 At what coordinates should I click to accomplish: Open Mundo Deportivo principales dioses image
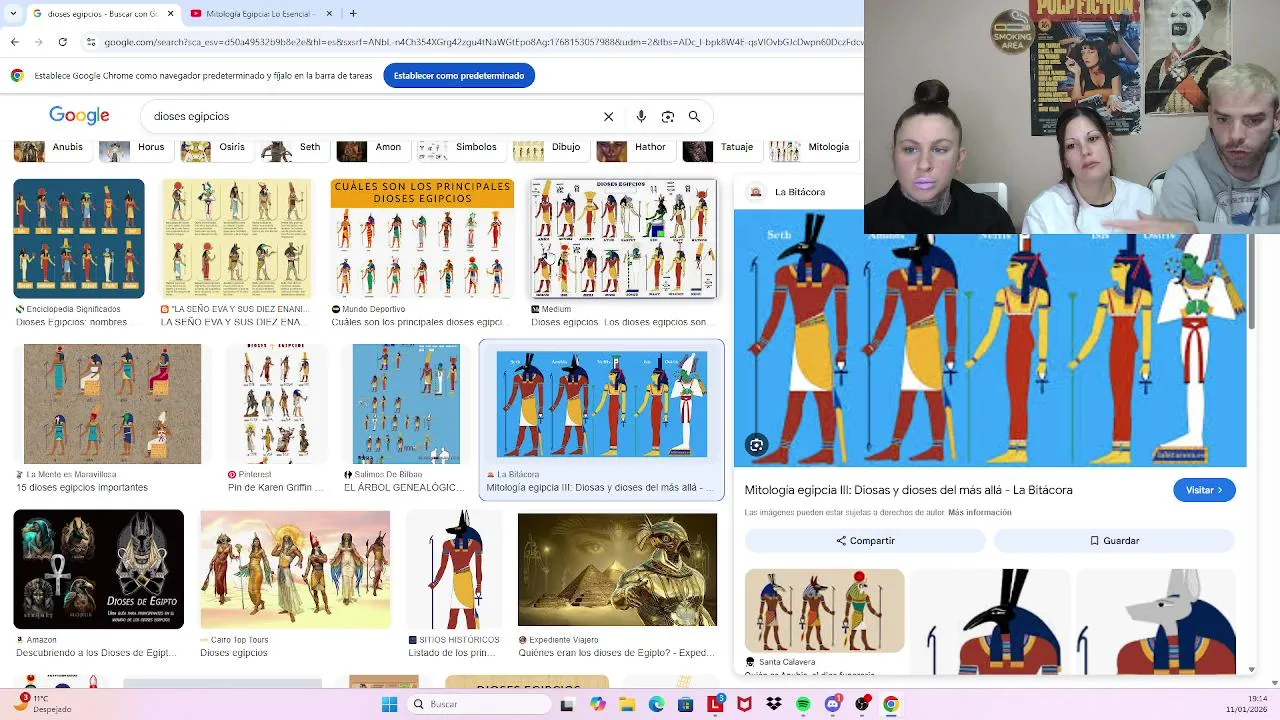click(x=422, y=239)
